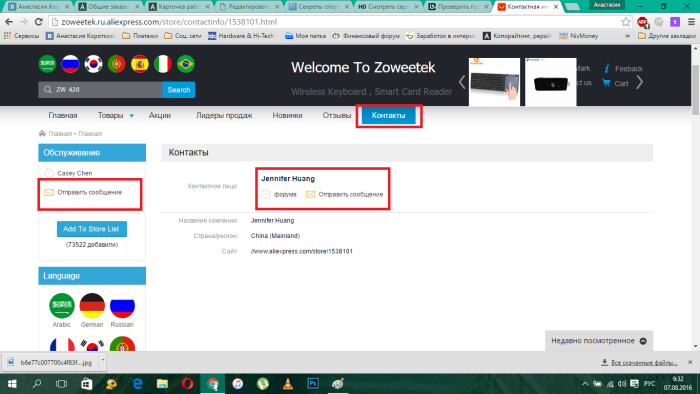The width and height of the screenshot is (700, 394).
Task: Click the store search field with ZW 420
Action: (100, 90)
